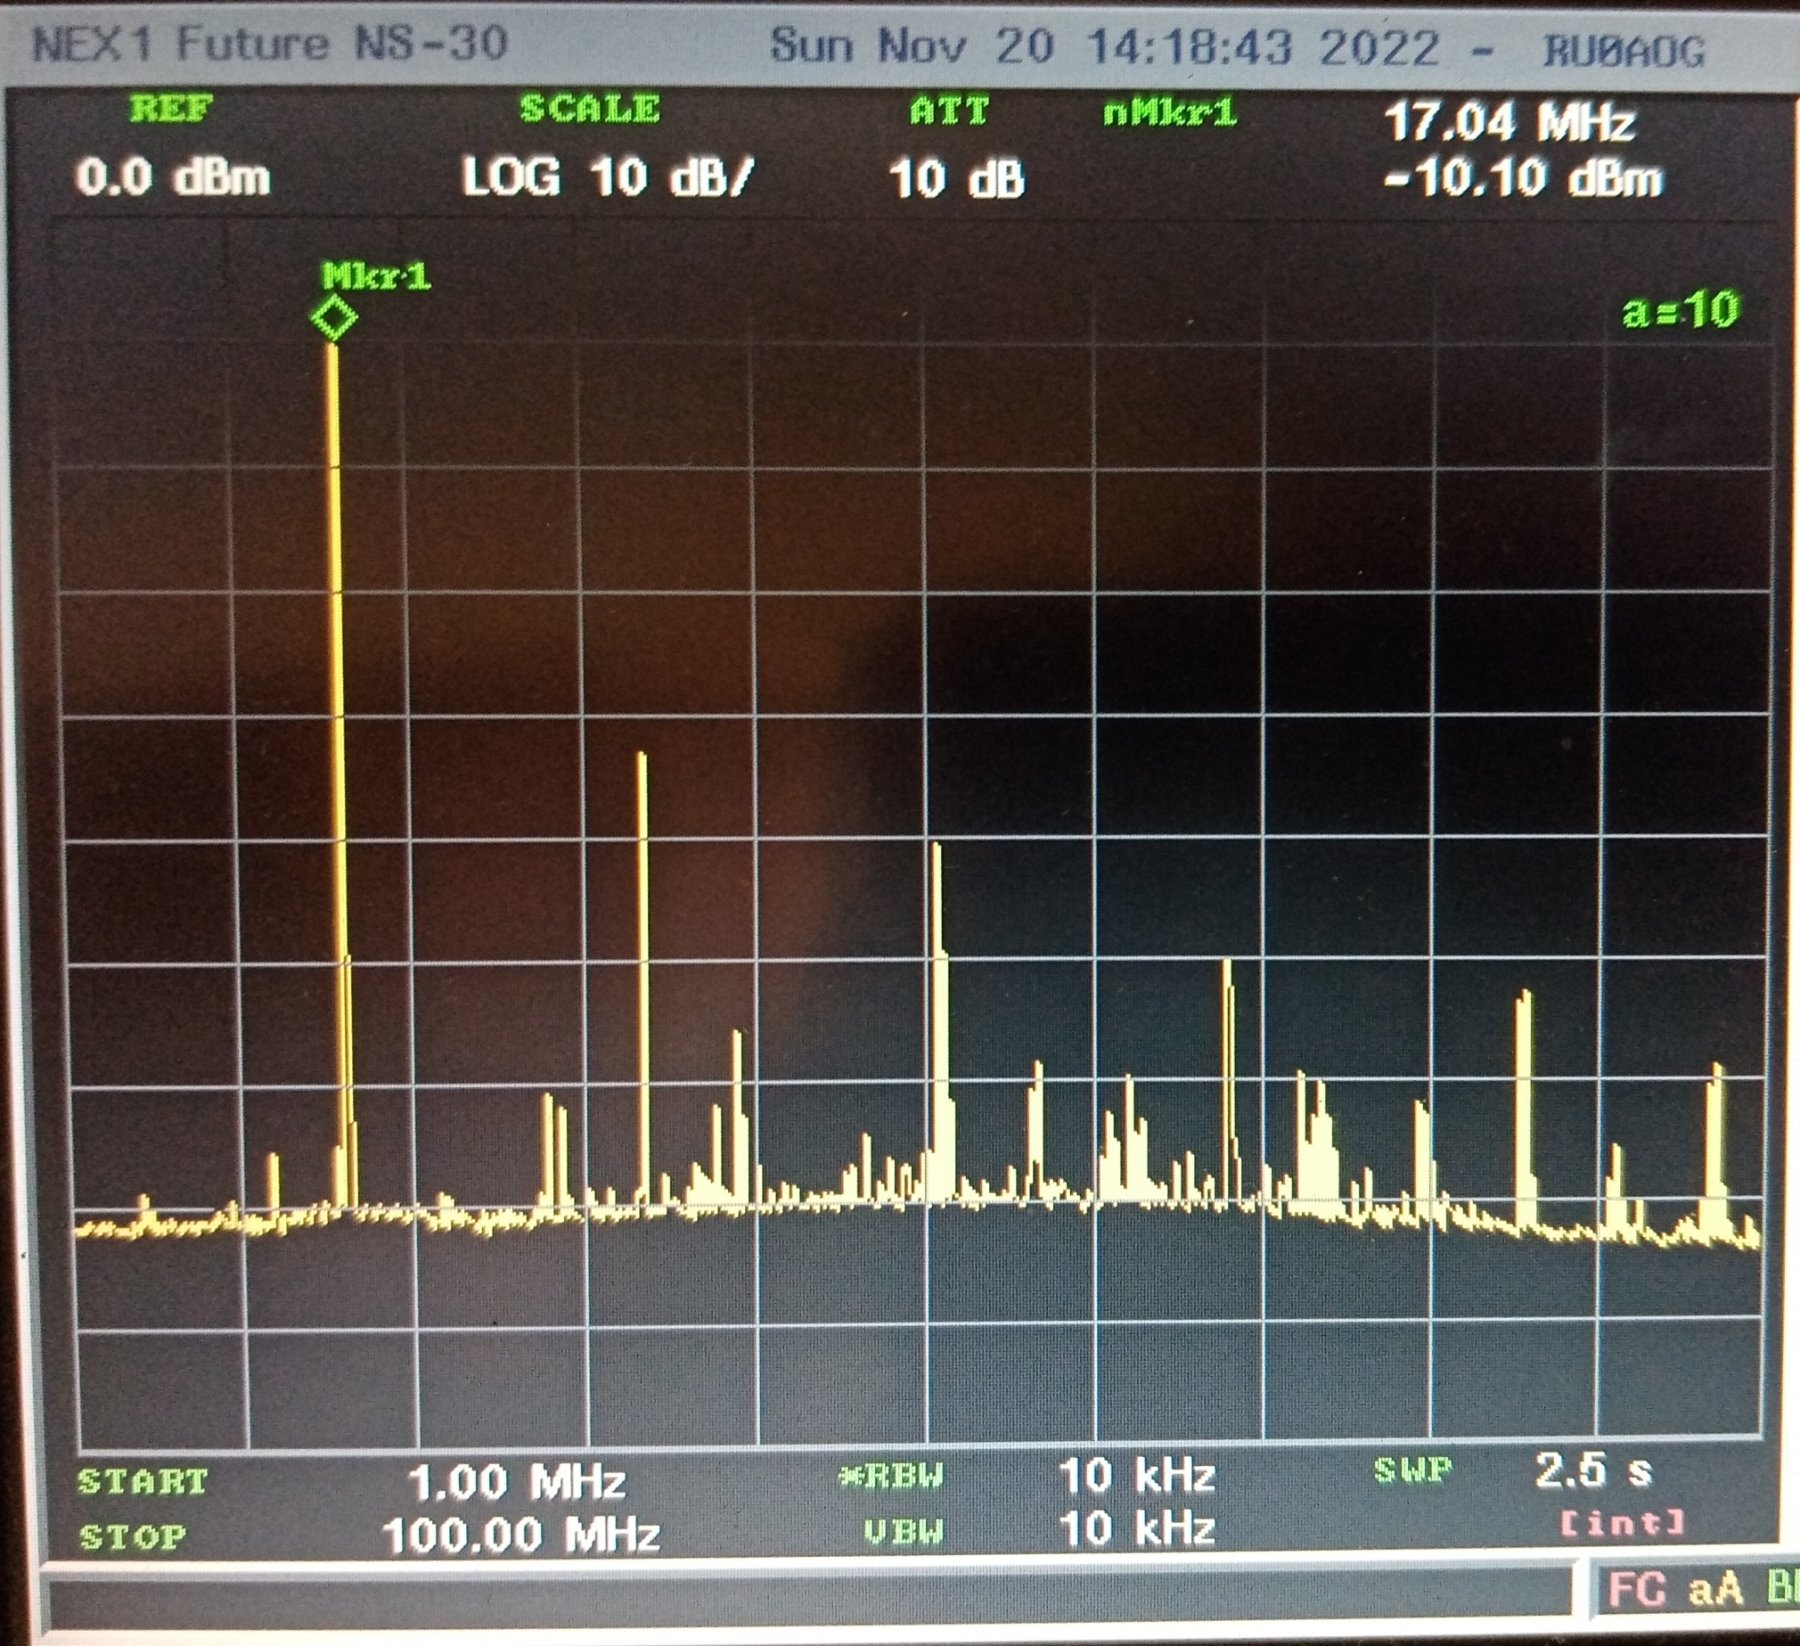Click the red [int] indicator
1800x1646 pixels.
[1622, 1523]
